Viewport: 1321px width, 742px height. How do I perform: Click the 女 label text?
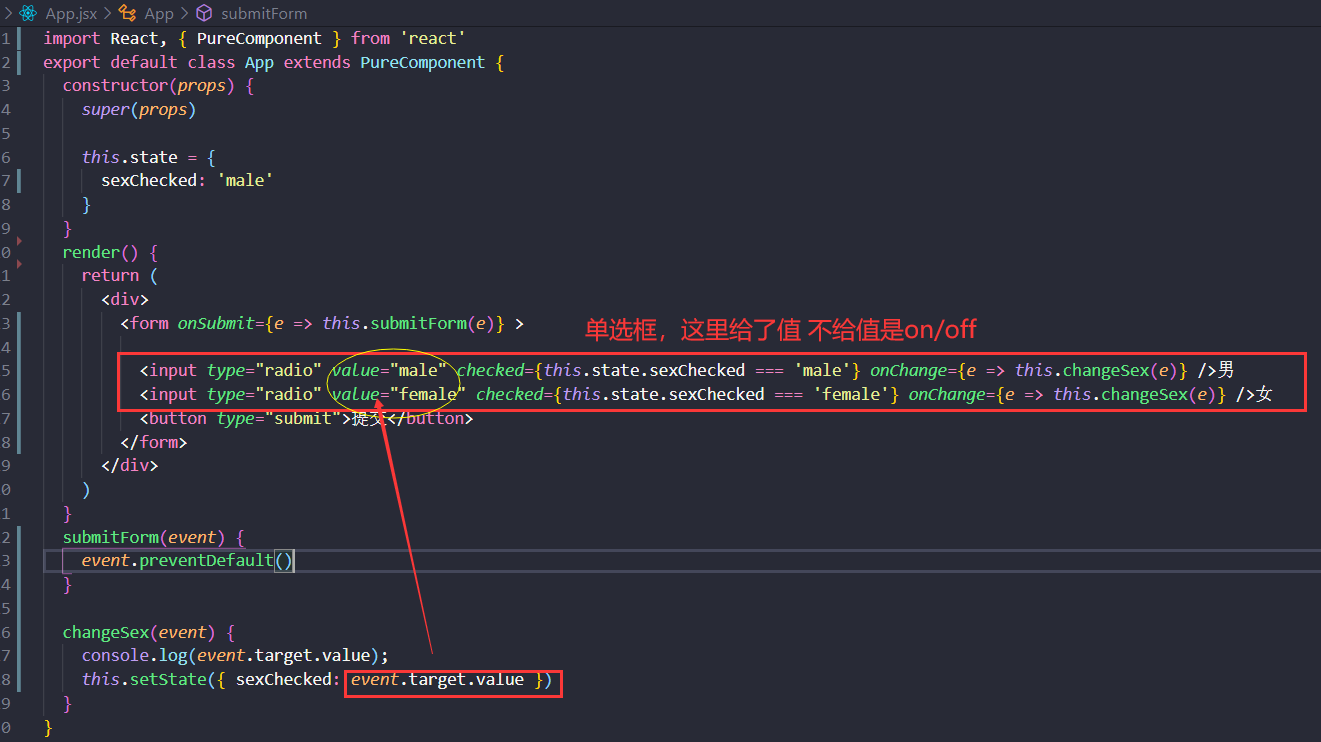coord(1265,394)
